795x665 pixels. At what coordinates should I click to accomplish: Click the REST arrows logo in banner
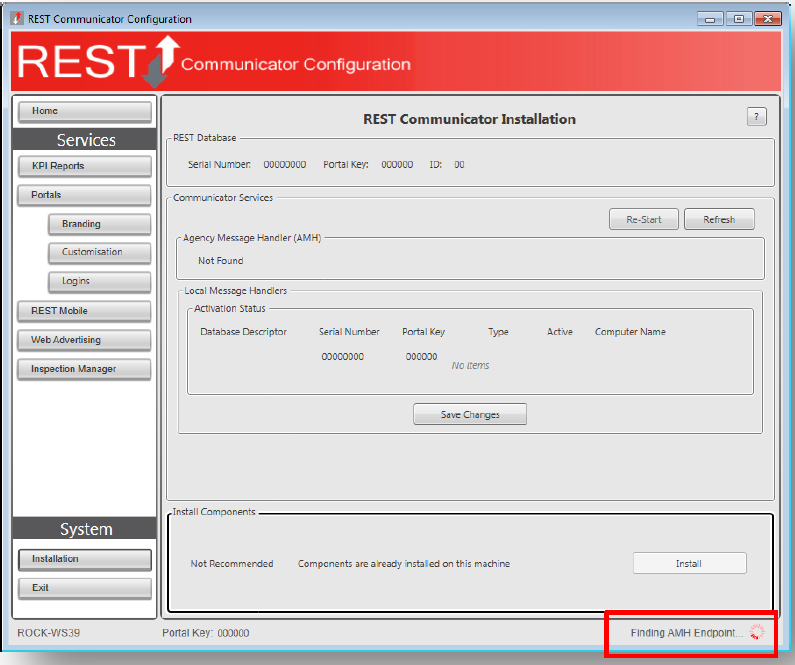click(161, 61)
